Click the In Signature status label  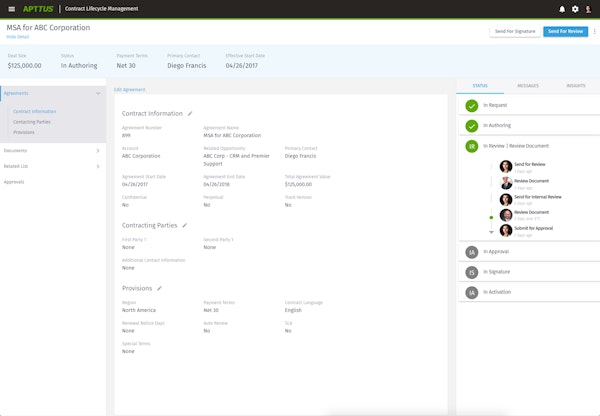[496, 272]
